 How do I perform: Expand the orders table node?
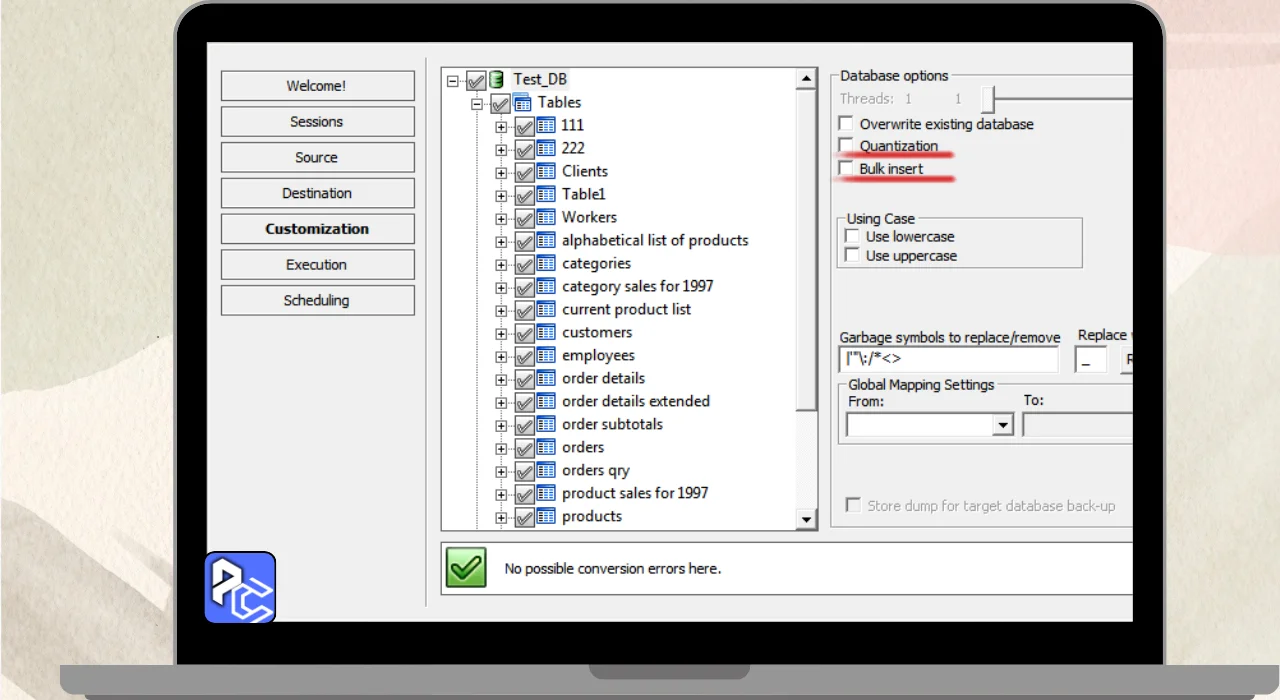click(x=501, y=448)
